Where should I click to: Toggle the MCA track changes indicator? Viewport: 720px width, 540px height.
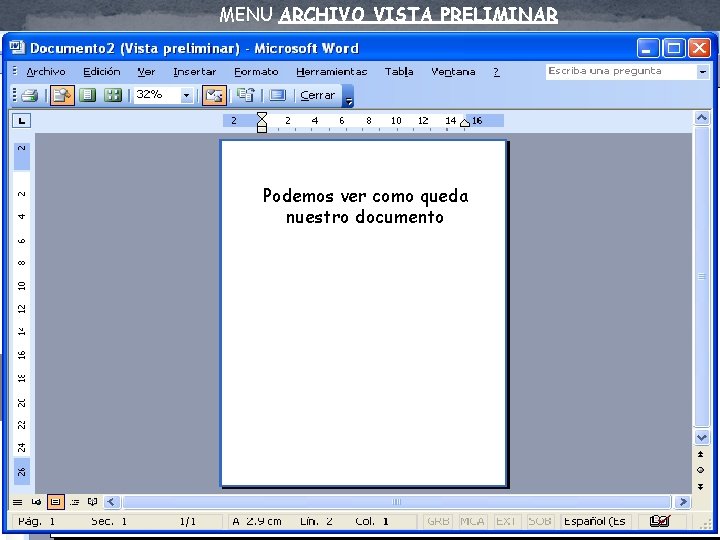472,522
